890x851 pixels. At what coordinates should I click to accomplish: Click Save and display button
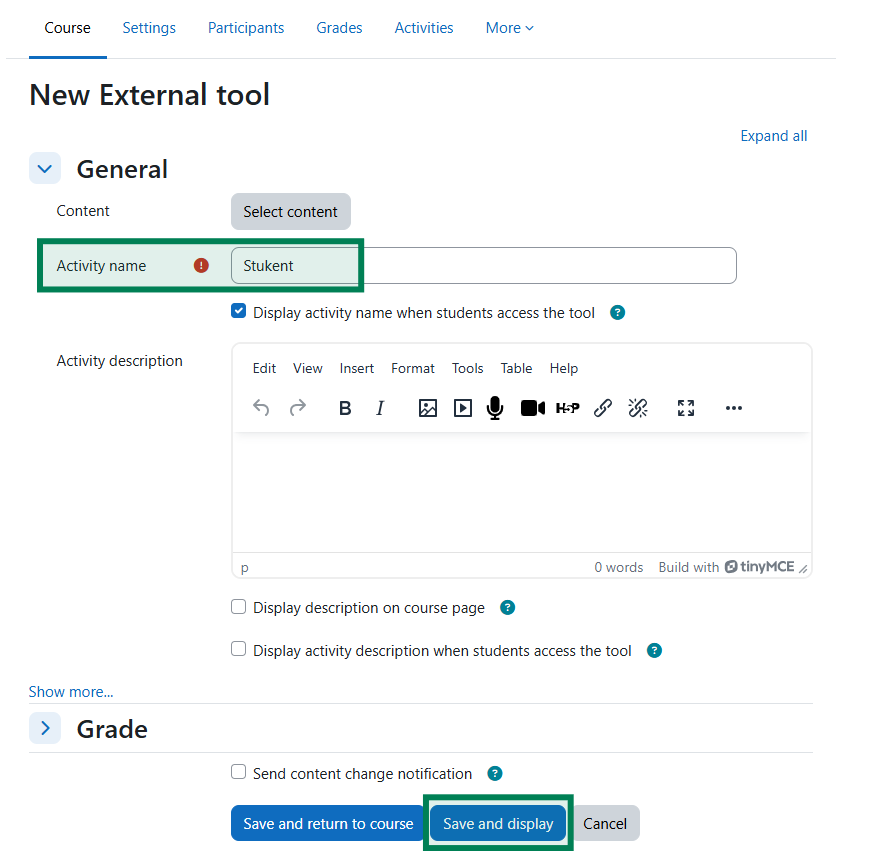[498, 823]
